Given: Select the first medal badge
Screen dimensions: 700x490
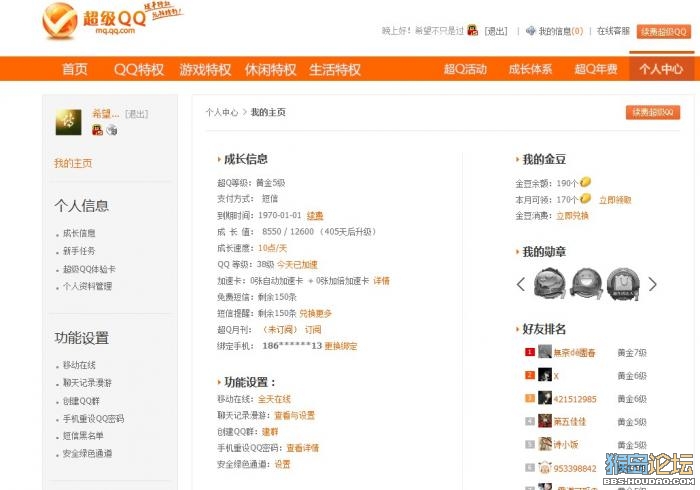Looking at the screenshot, I should click(550, 283).
